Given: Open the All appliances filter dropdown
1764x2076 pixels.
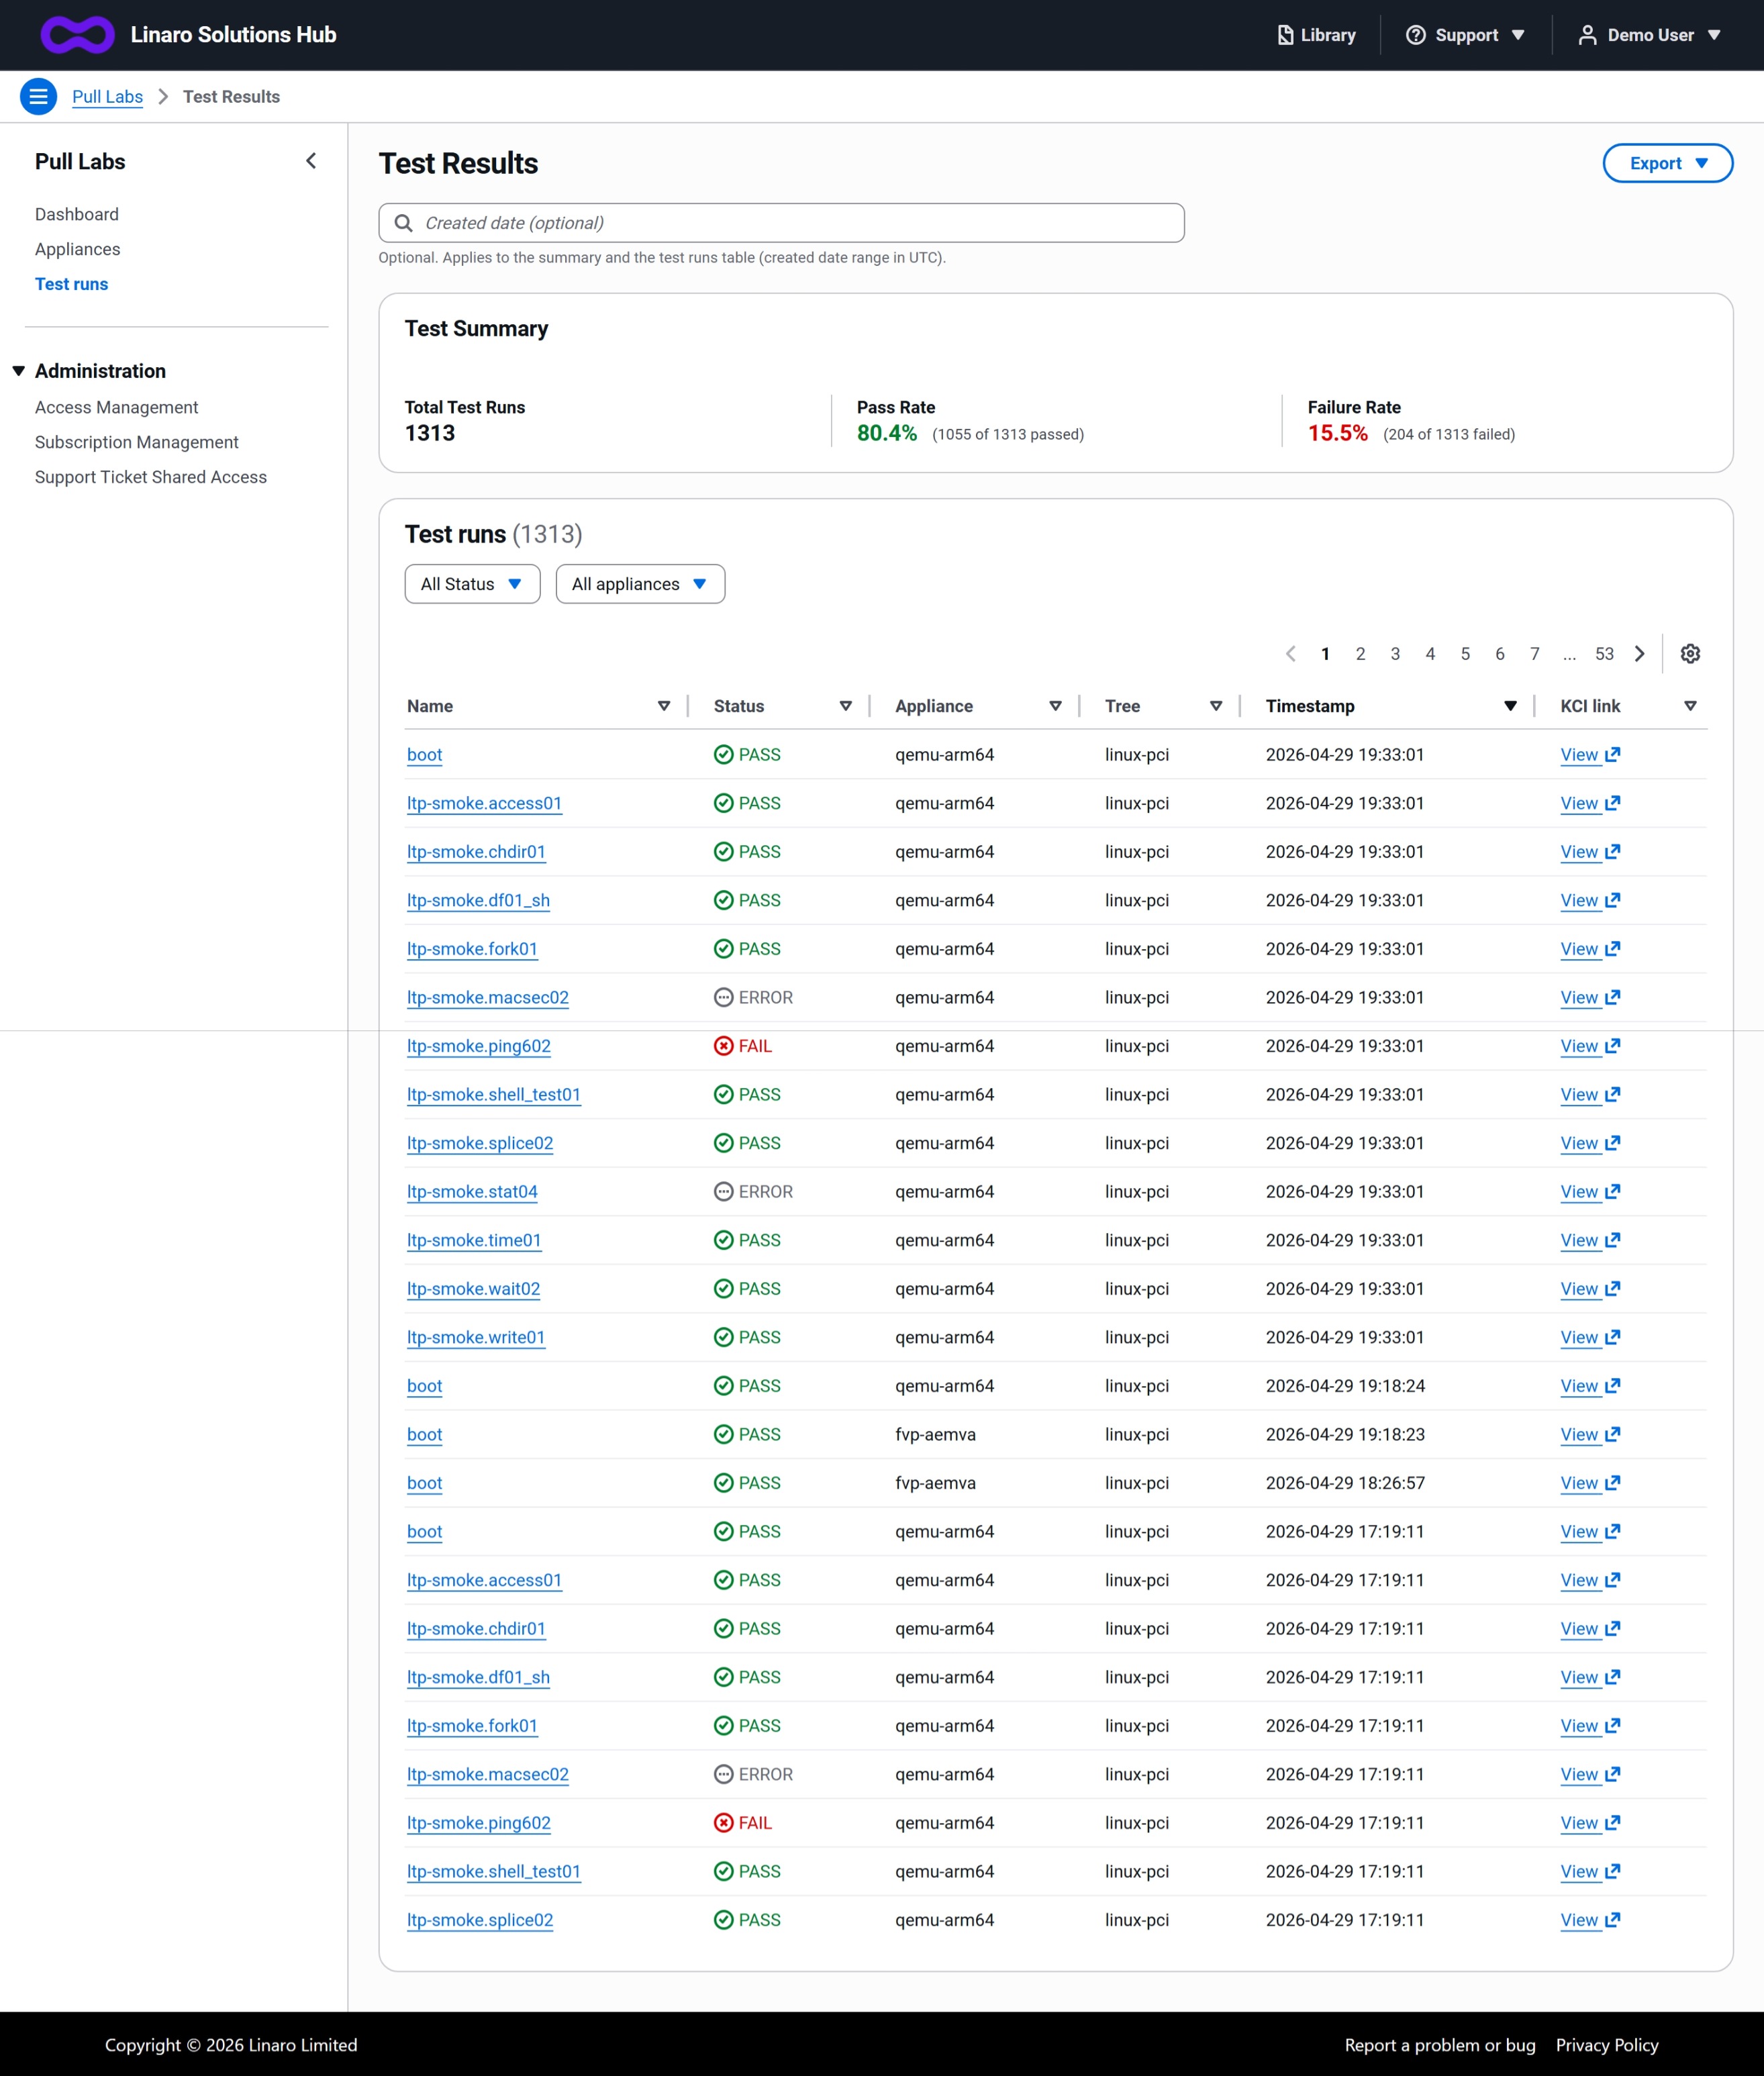Looking at the screenshot, I should (640, 584).
